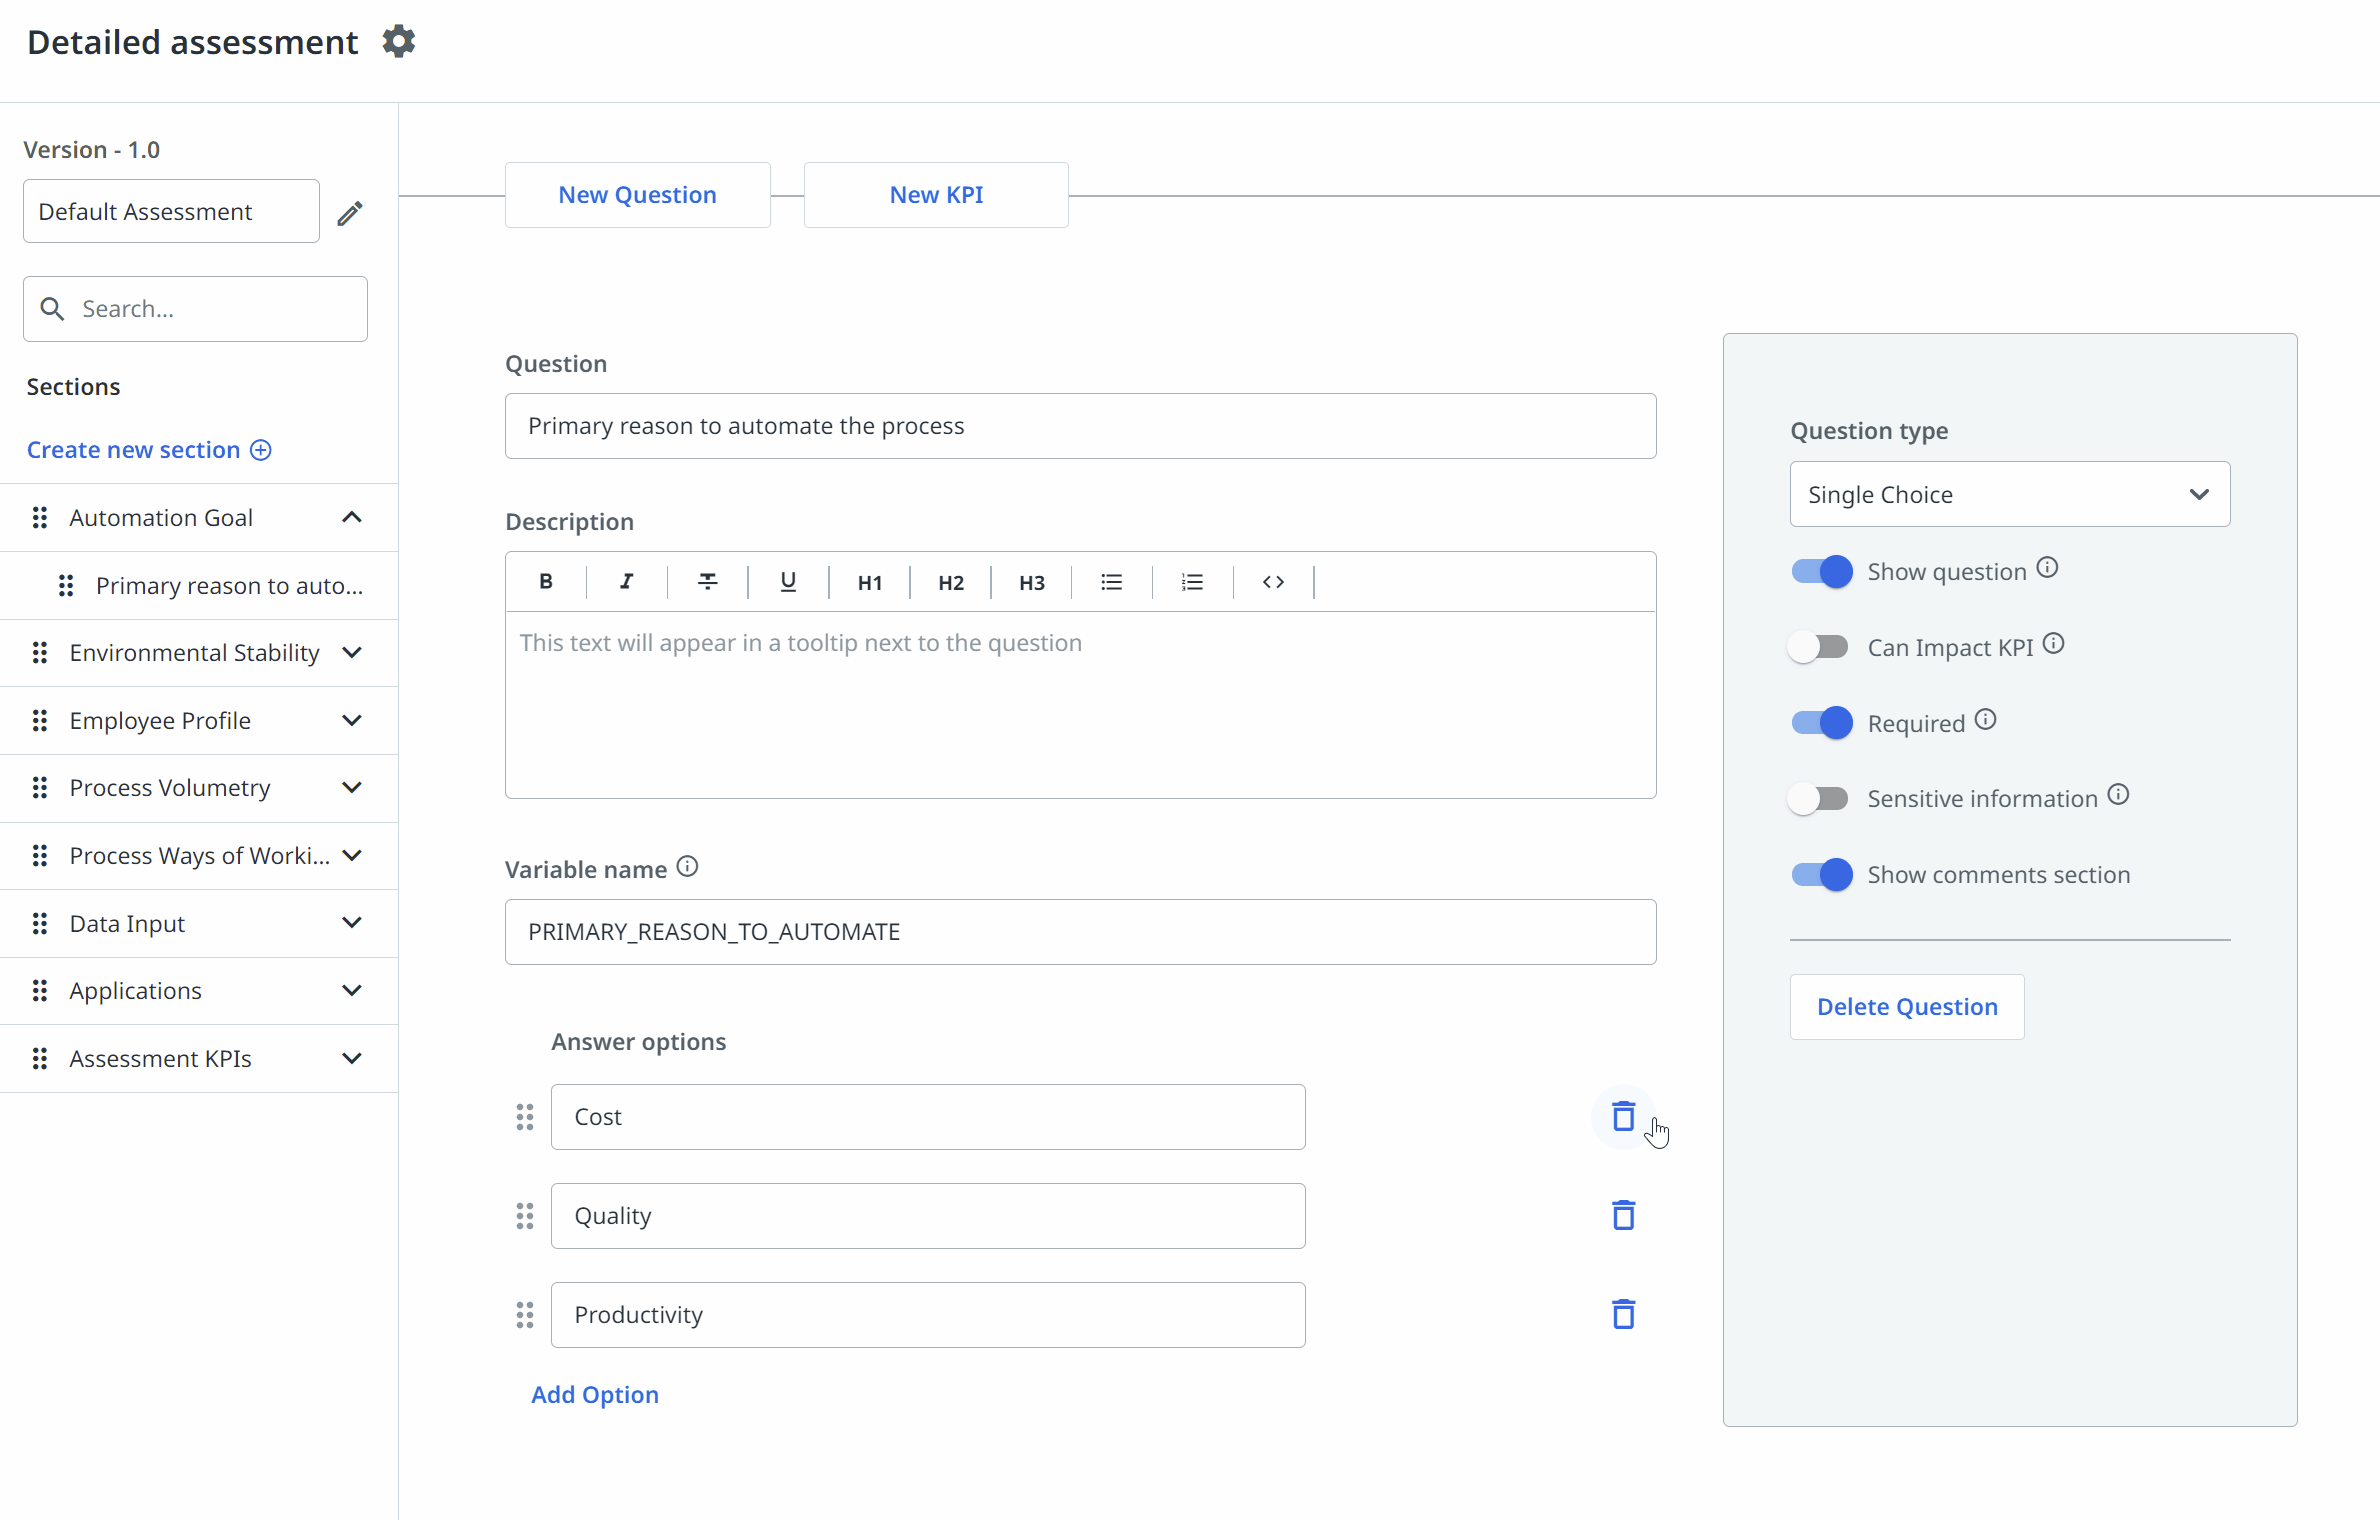Click the Cost answer option field
The height and width of the screenshot is (1520, 2380).
point(928,1117)
